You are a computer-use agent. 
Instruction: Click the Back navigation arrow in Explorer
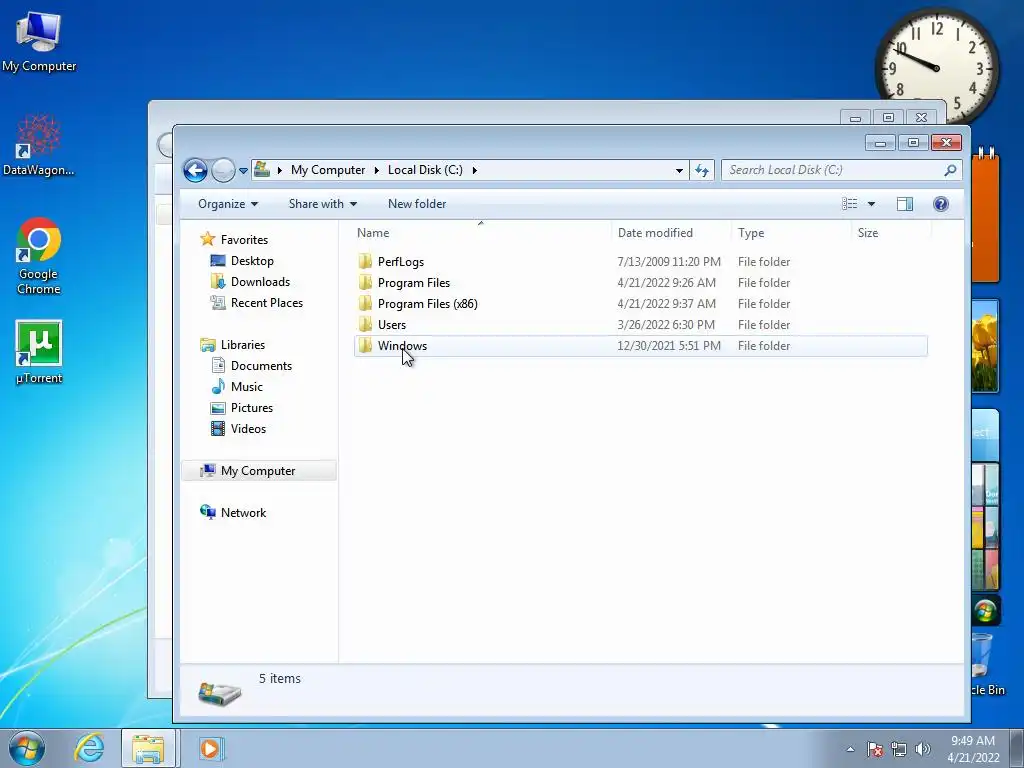pos(195,170)
